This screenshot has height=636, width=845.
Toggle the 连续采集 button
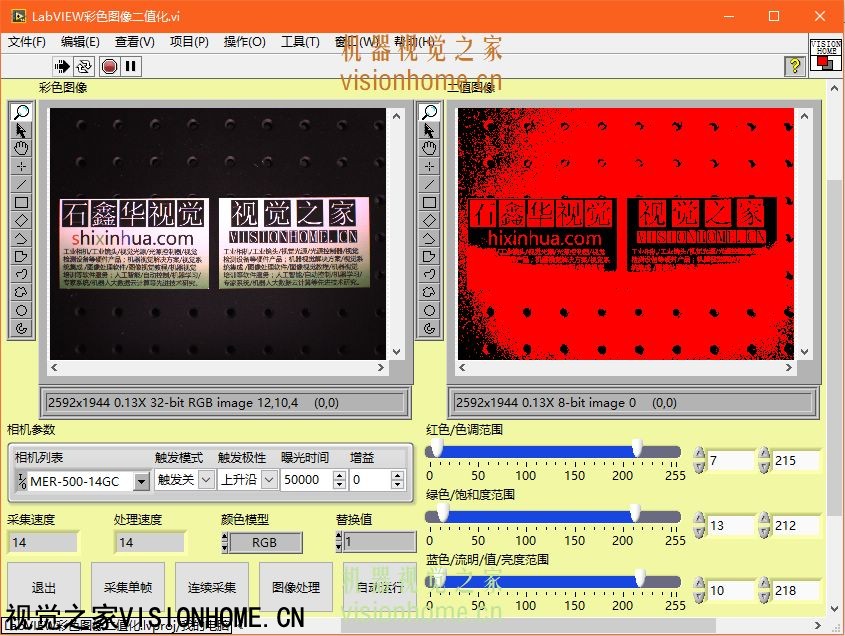[212, 587]
